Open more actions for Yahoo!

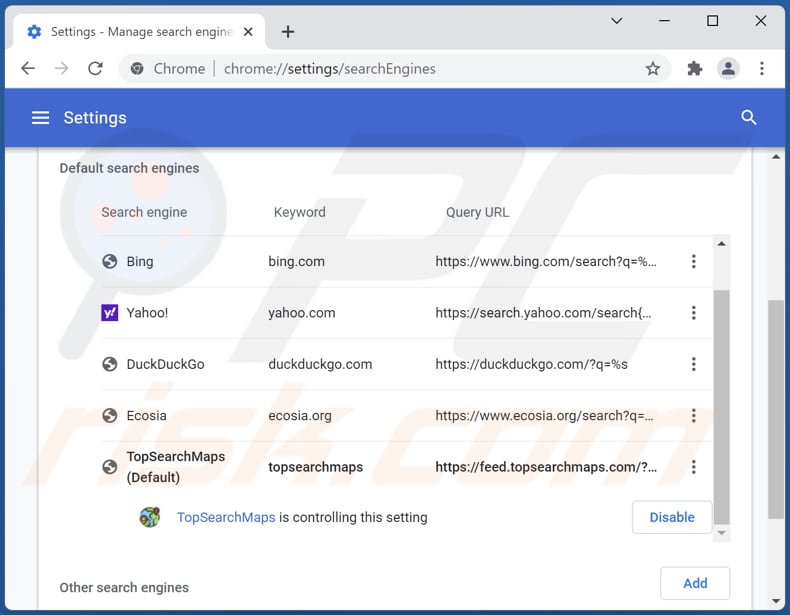click(693, 313)
